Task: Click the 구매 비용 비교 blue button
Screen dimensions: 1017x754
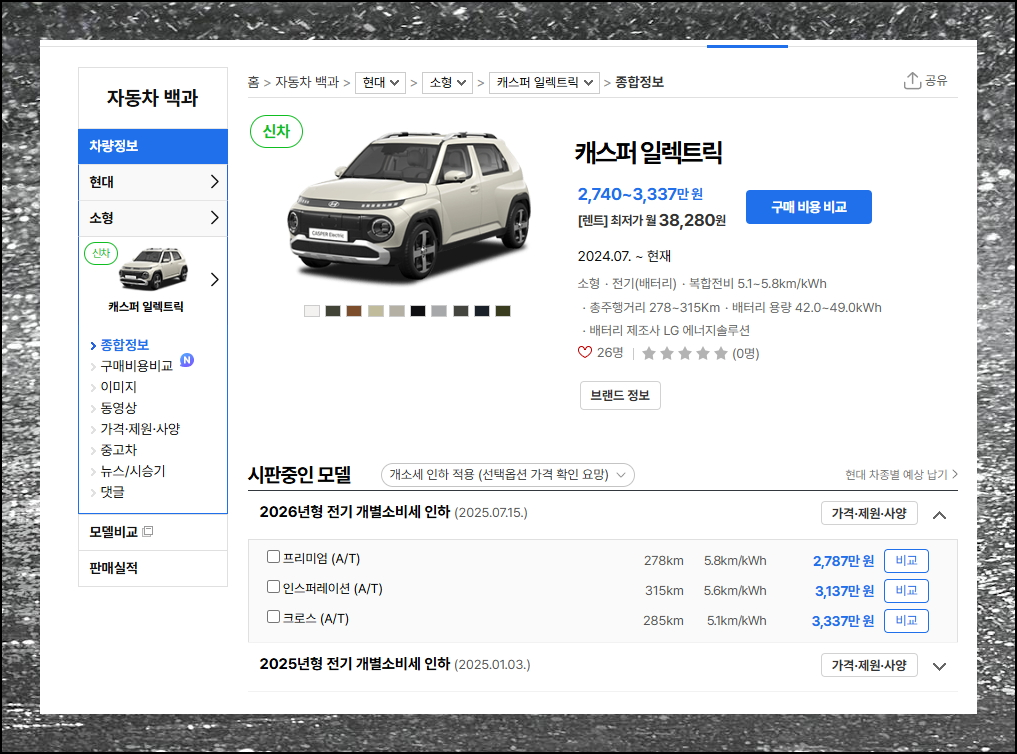Action: tap(809, 207)
